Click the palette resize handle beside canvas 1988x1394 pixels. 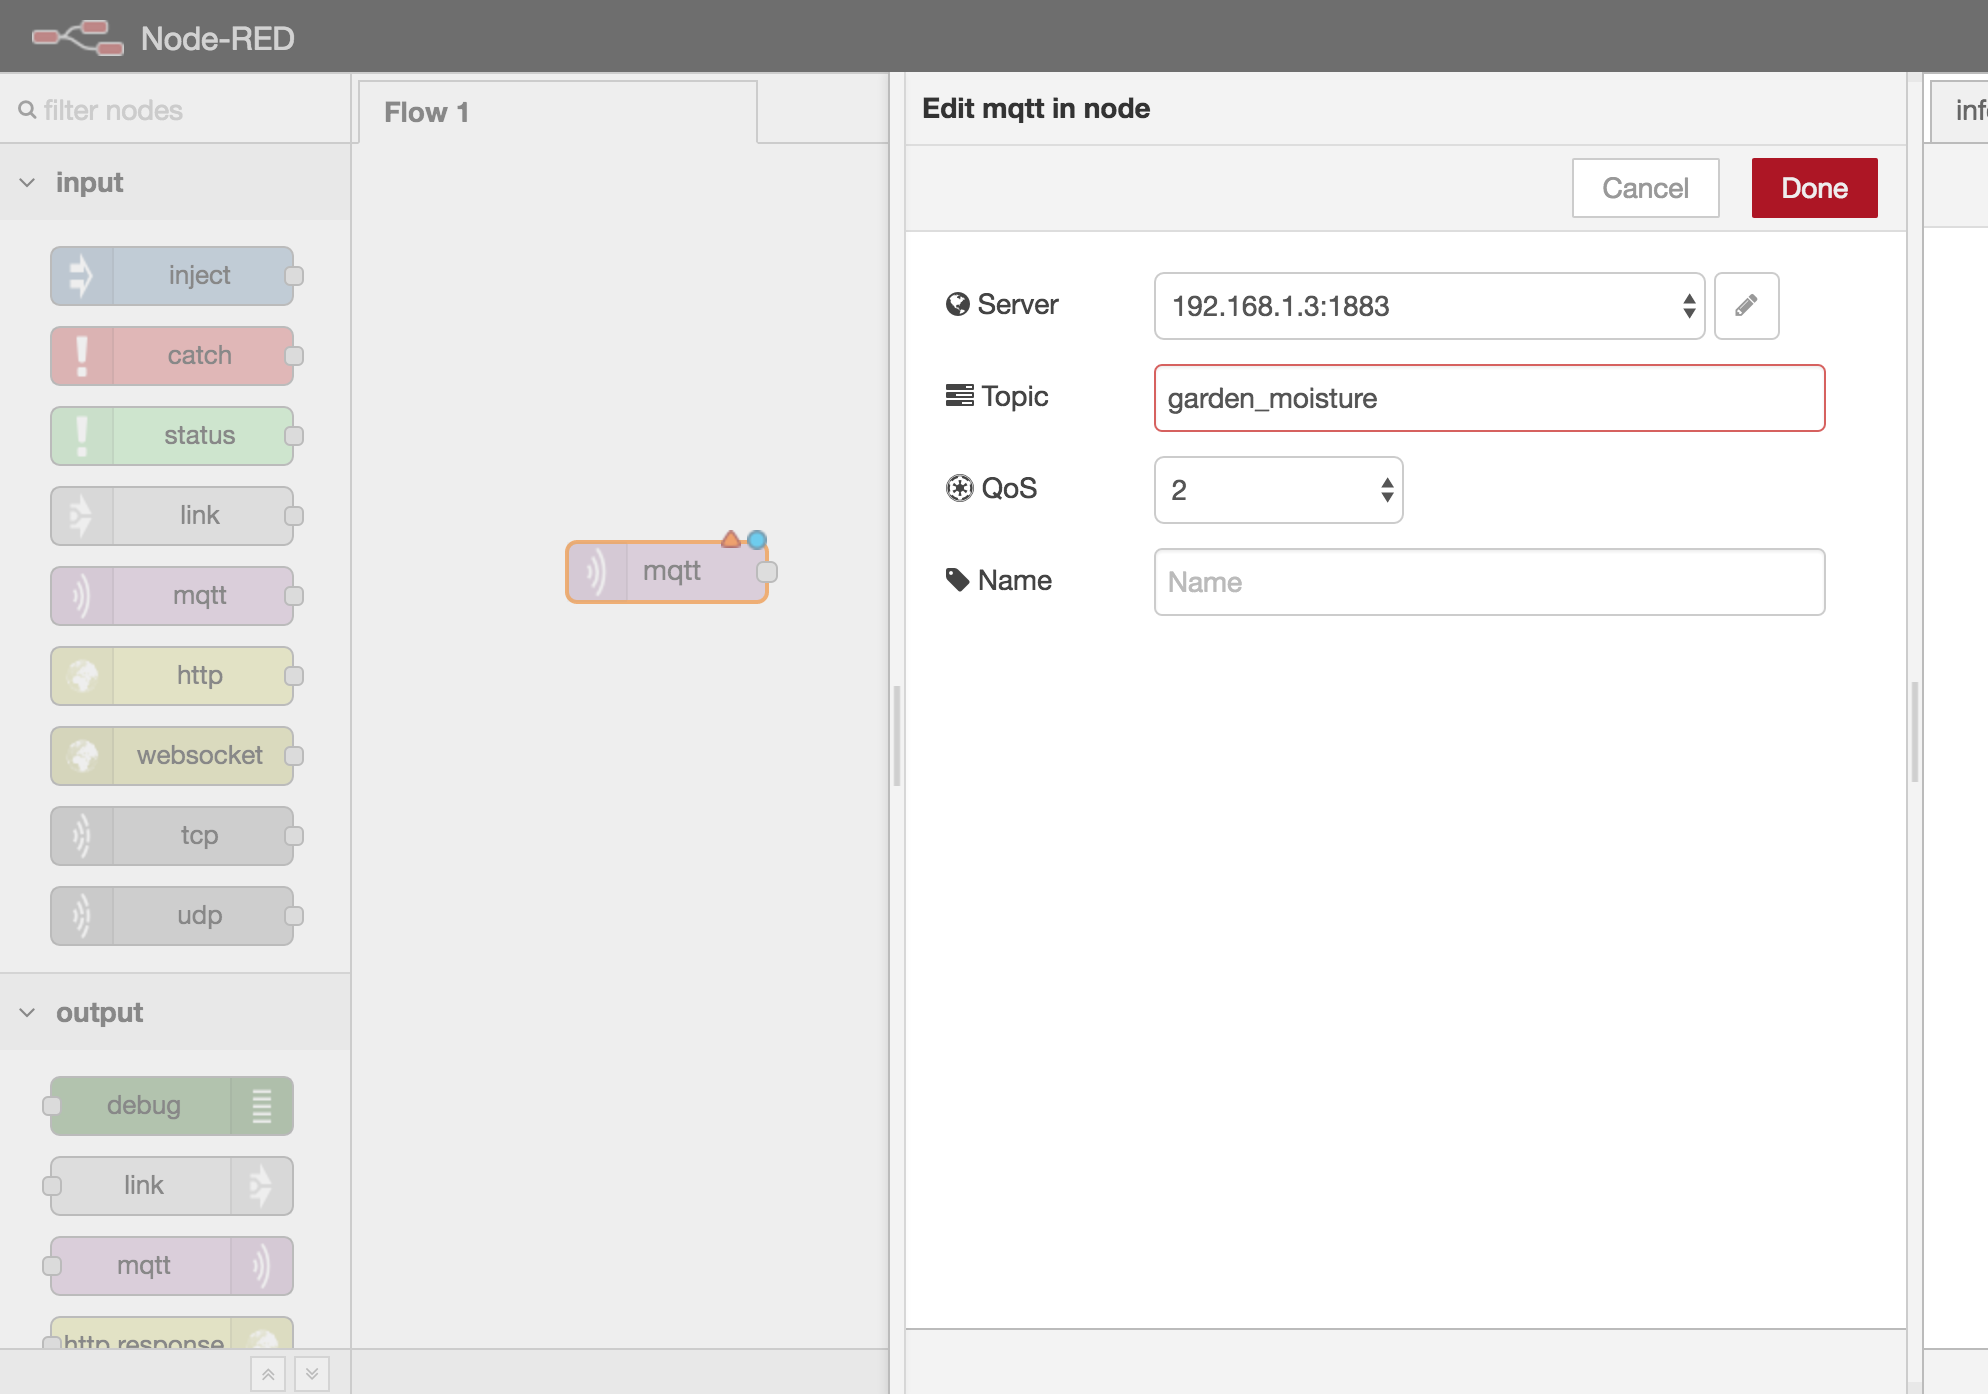pos(897,736)
